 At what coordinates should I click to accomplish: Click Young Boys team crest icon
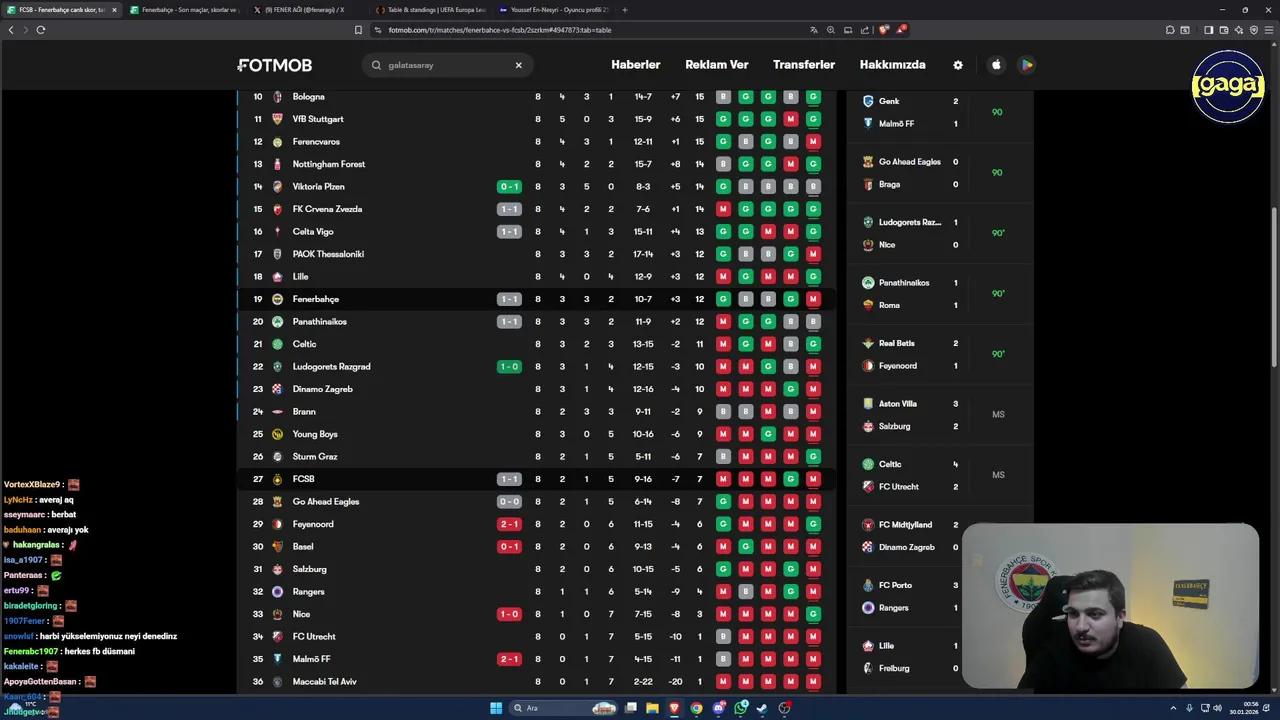pos(278,434)
